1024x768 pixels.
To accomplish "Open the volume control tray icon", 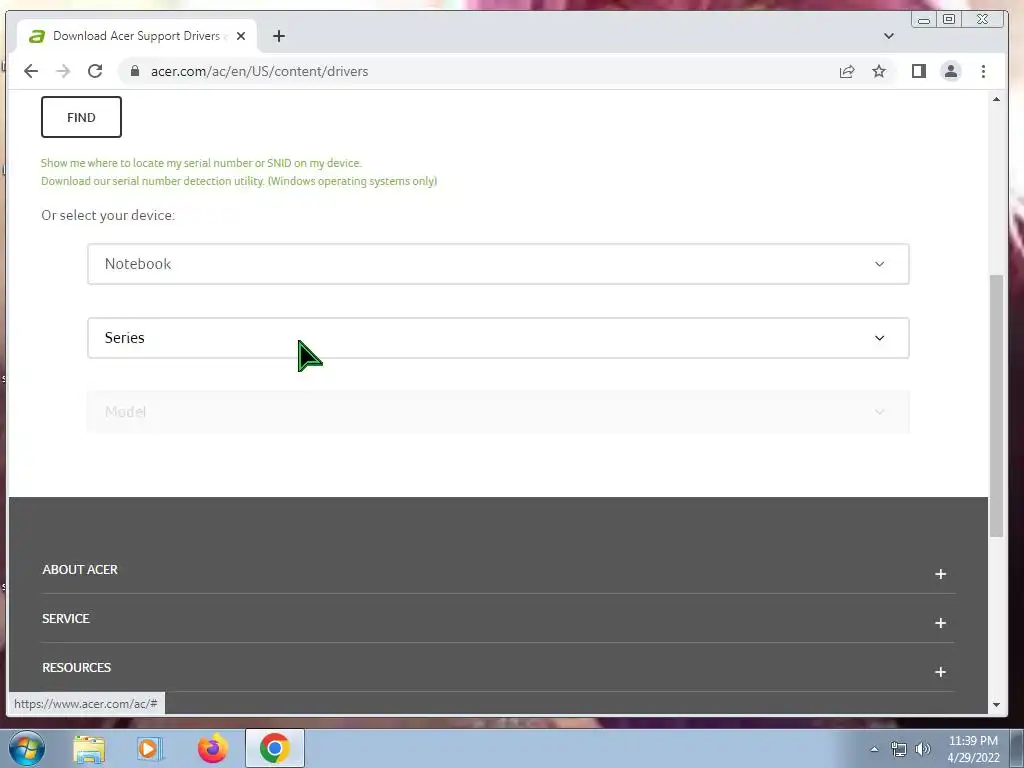I will [x=923, y=749].
